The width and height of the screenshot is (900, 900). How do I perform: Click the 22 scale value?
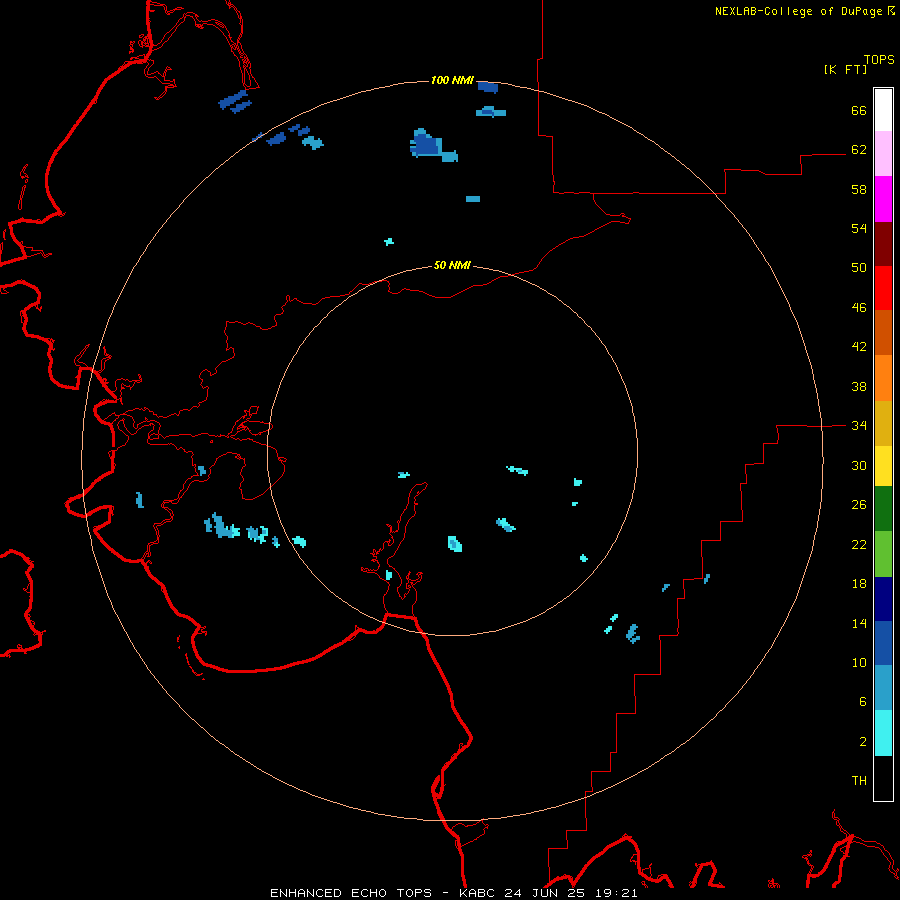coord(859,545)
